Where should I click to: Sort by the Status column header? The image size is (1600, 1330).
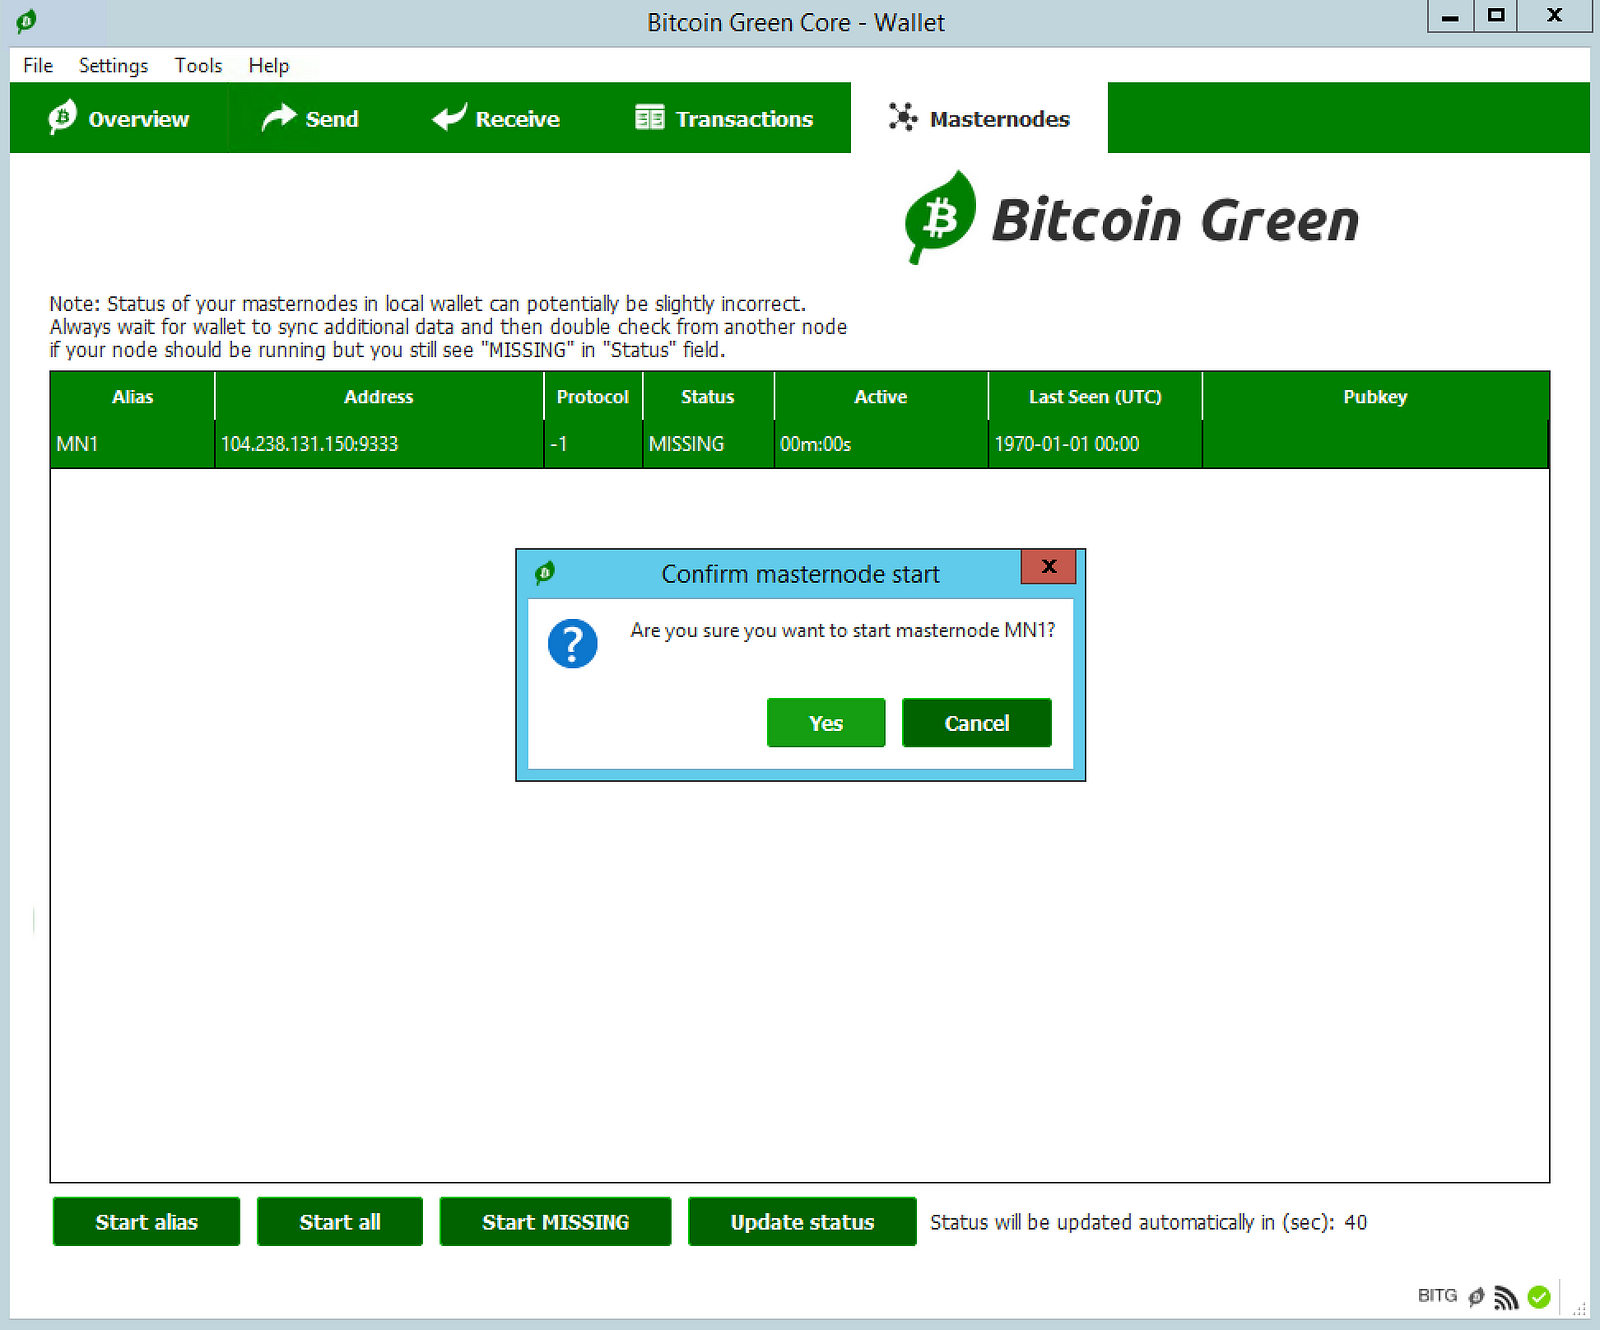pos(708,397)
